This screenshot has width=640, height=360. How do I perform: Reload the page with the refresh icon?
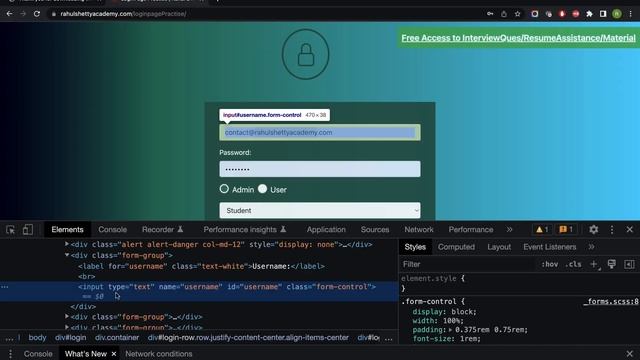(37, 14)
